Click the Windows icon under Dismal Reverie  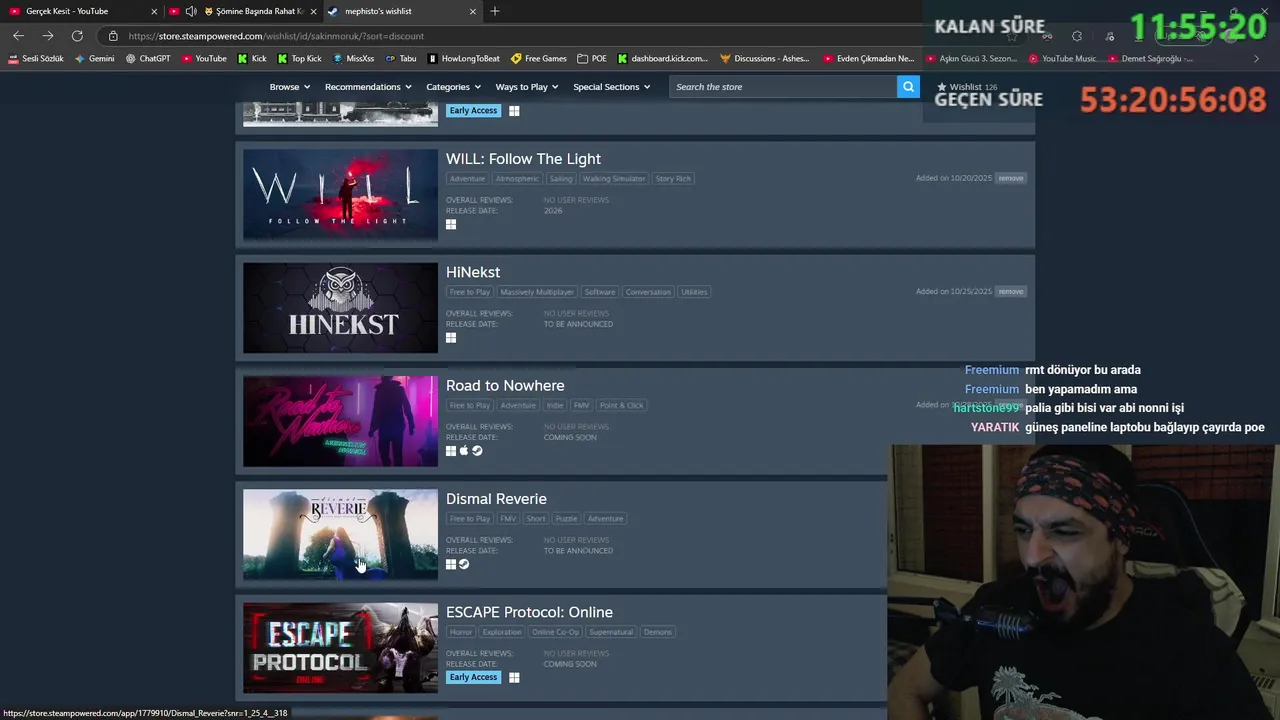pos(451,564)
